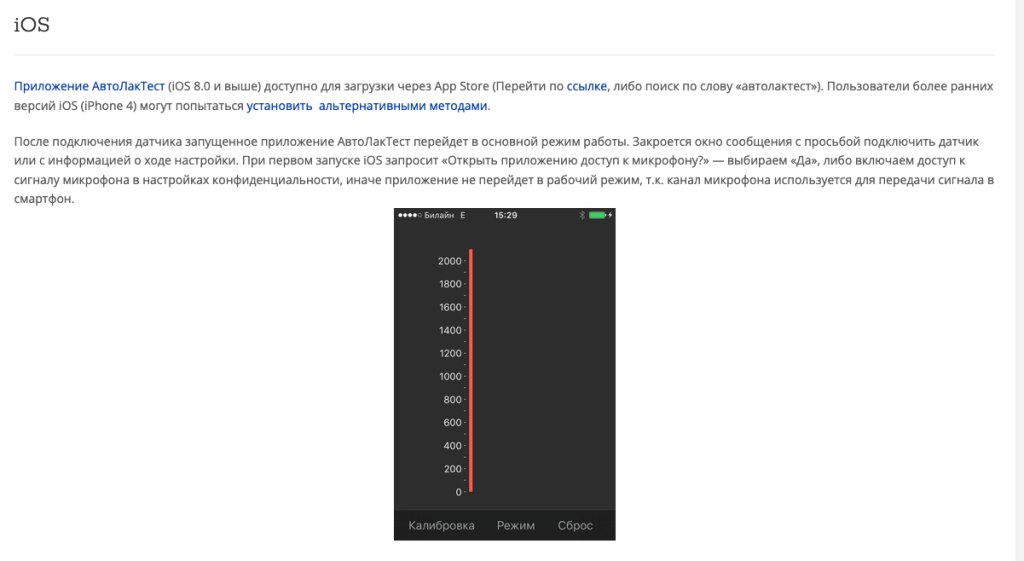This screenshot has height=561, width=1024.
Task: Click the Билайн carrier label
Action: 438,215
